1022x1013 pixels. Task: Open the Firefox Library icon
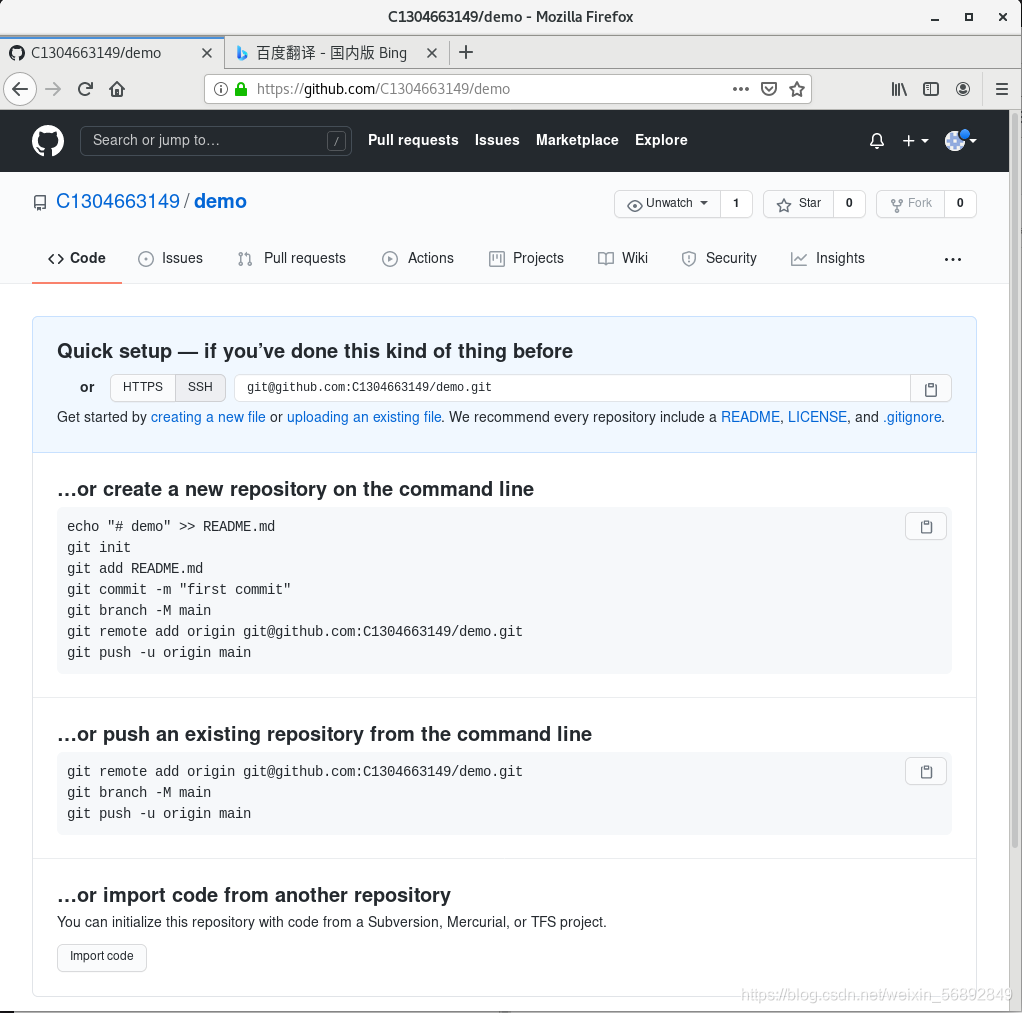[x=899, y=89]
